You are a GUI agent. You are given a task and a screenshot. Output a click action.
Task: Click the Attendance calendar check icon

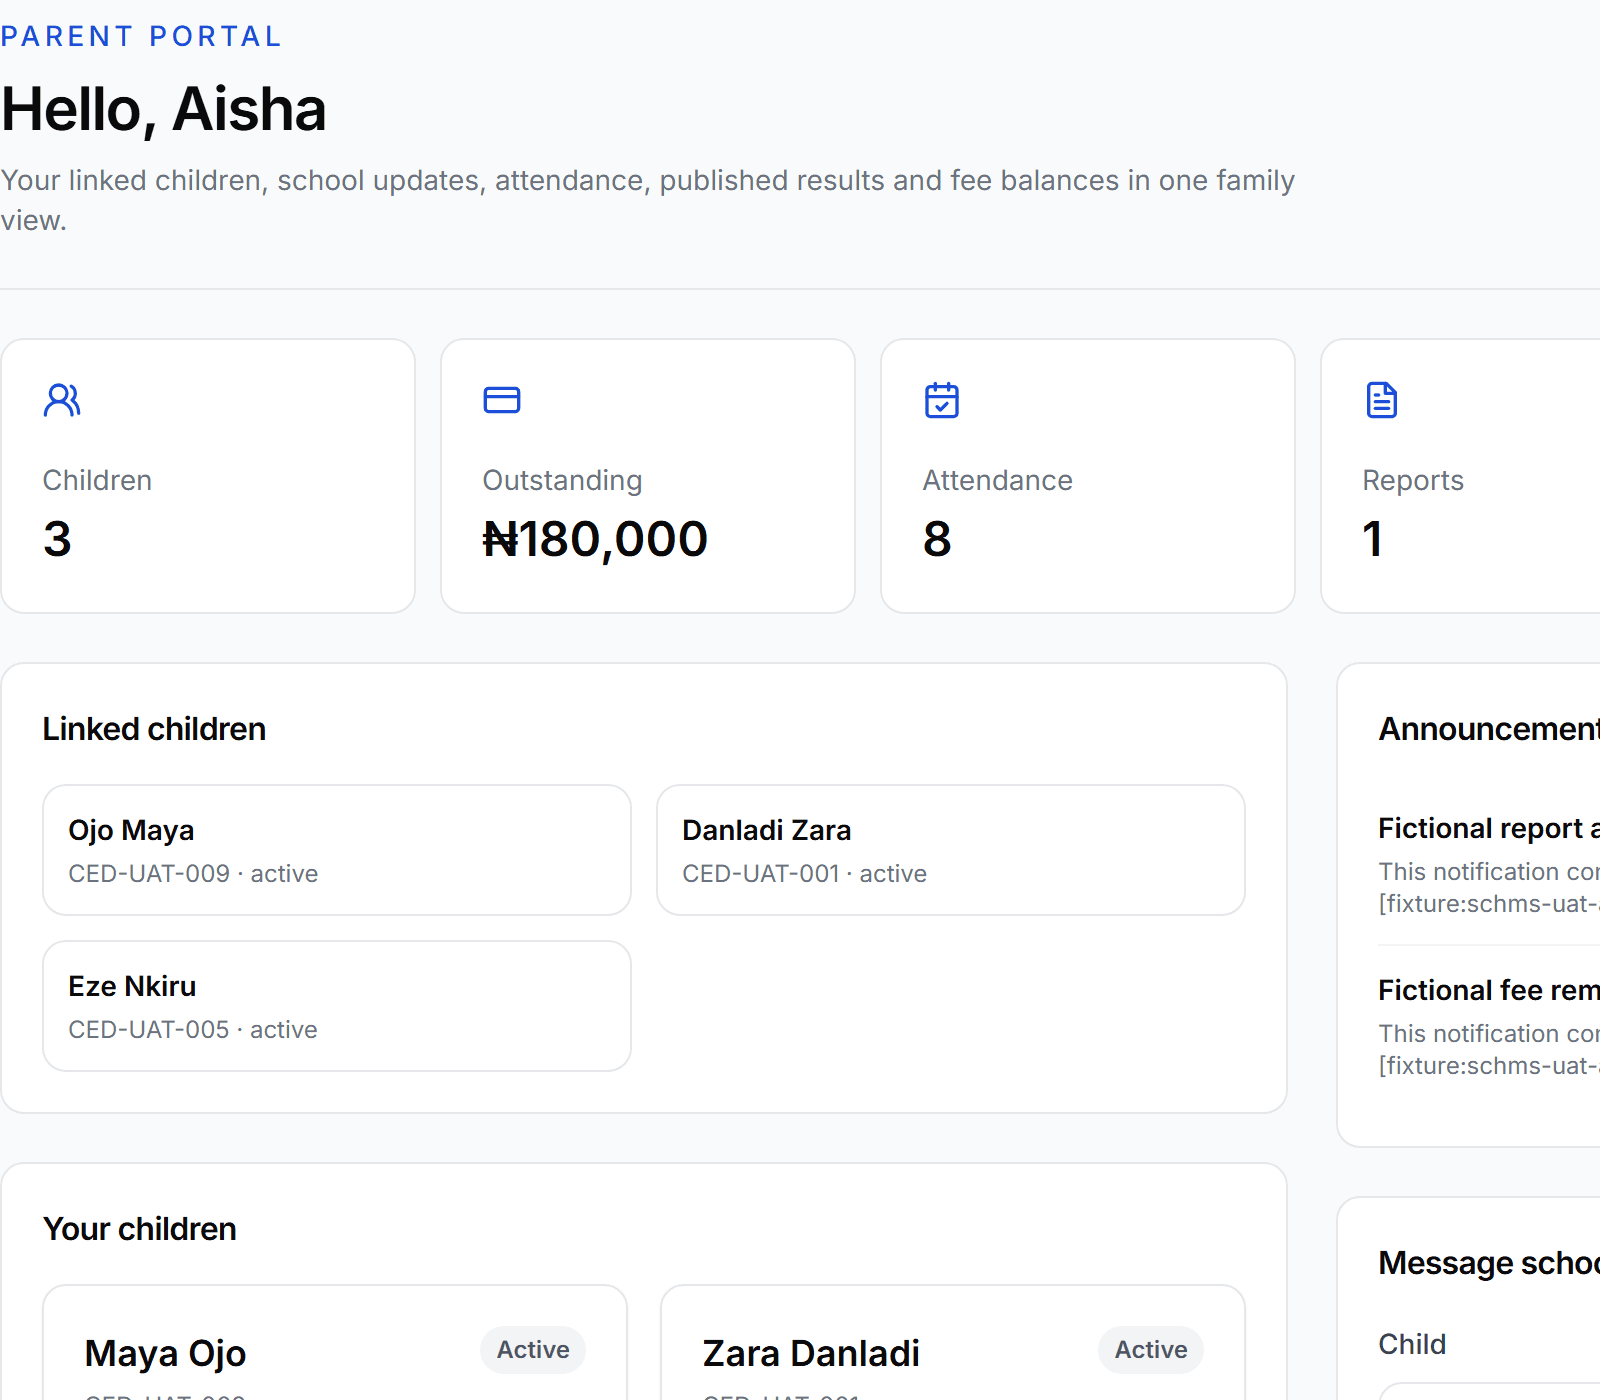click(x=942, y=400)
